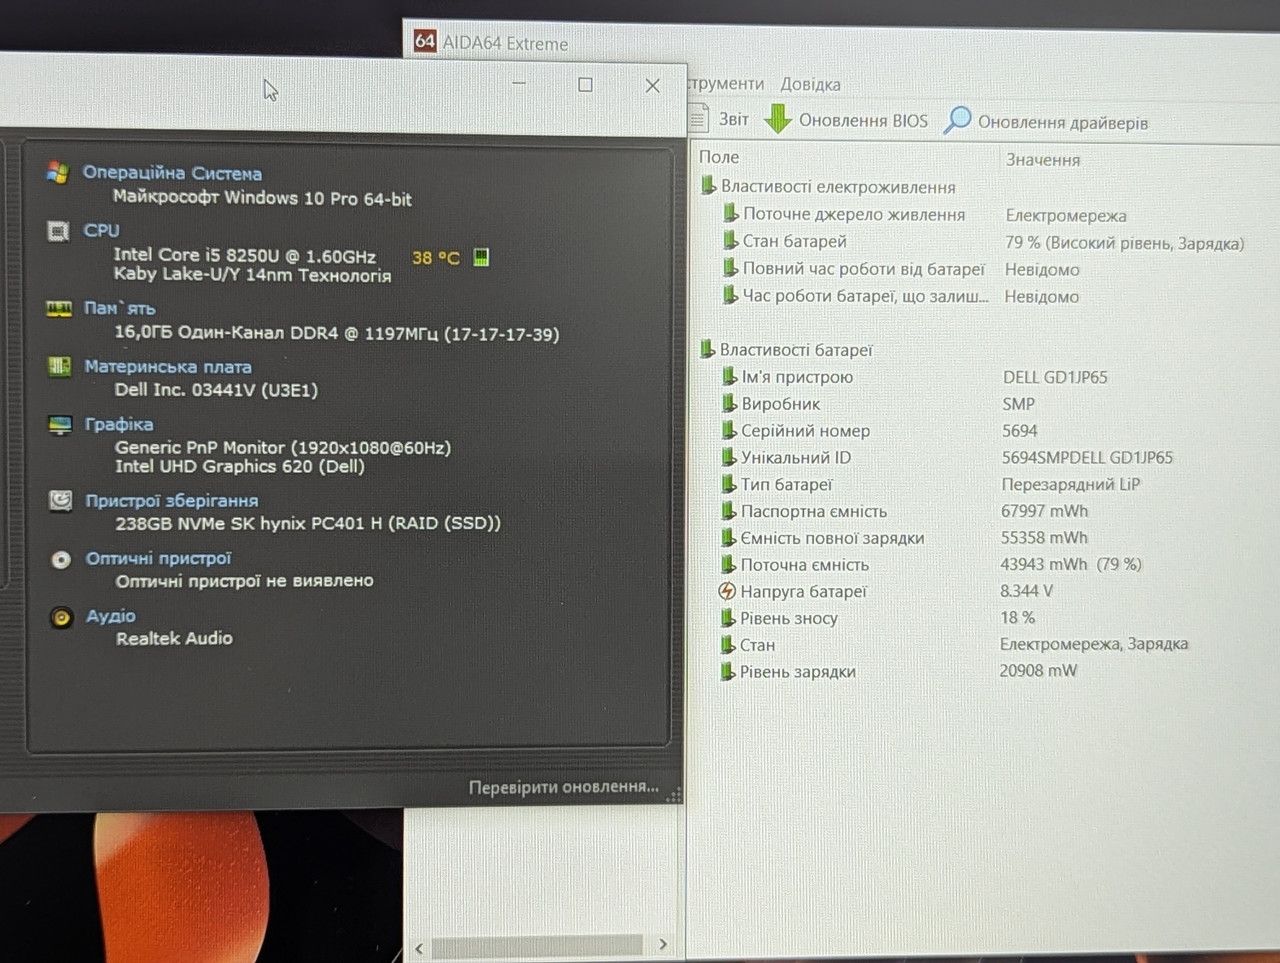Click the icon beside Паспортна ємність

pyautogui.click(x=730, y=511)
